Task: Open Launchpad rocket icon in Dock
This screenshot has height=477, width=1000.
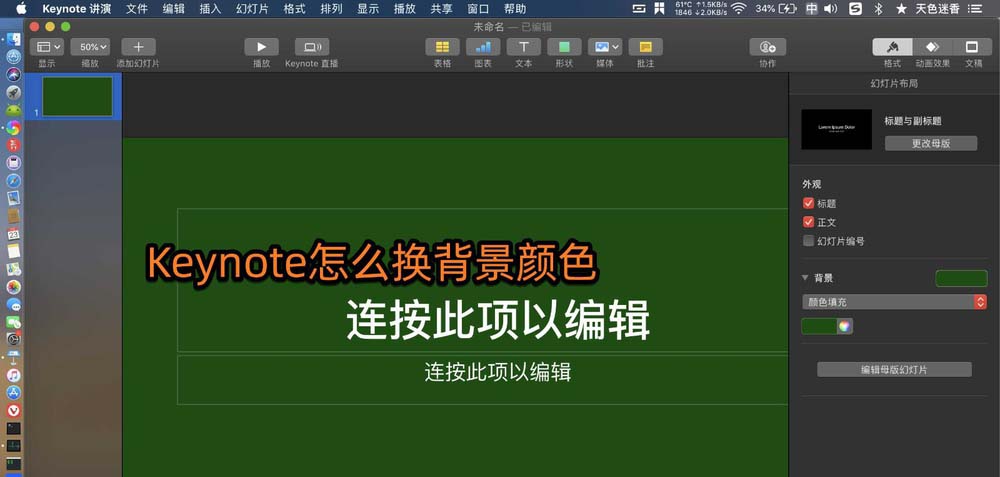Action: pos(13,93)
